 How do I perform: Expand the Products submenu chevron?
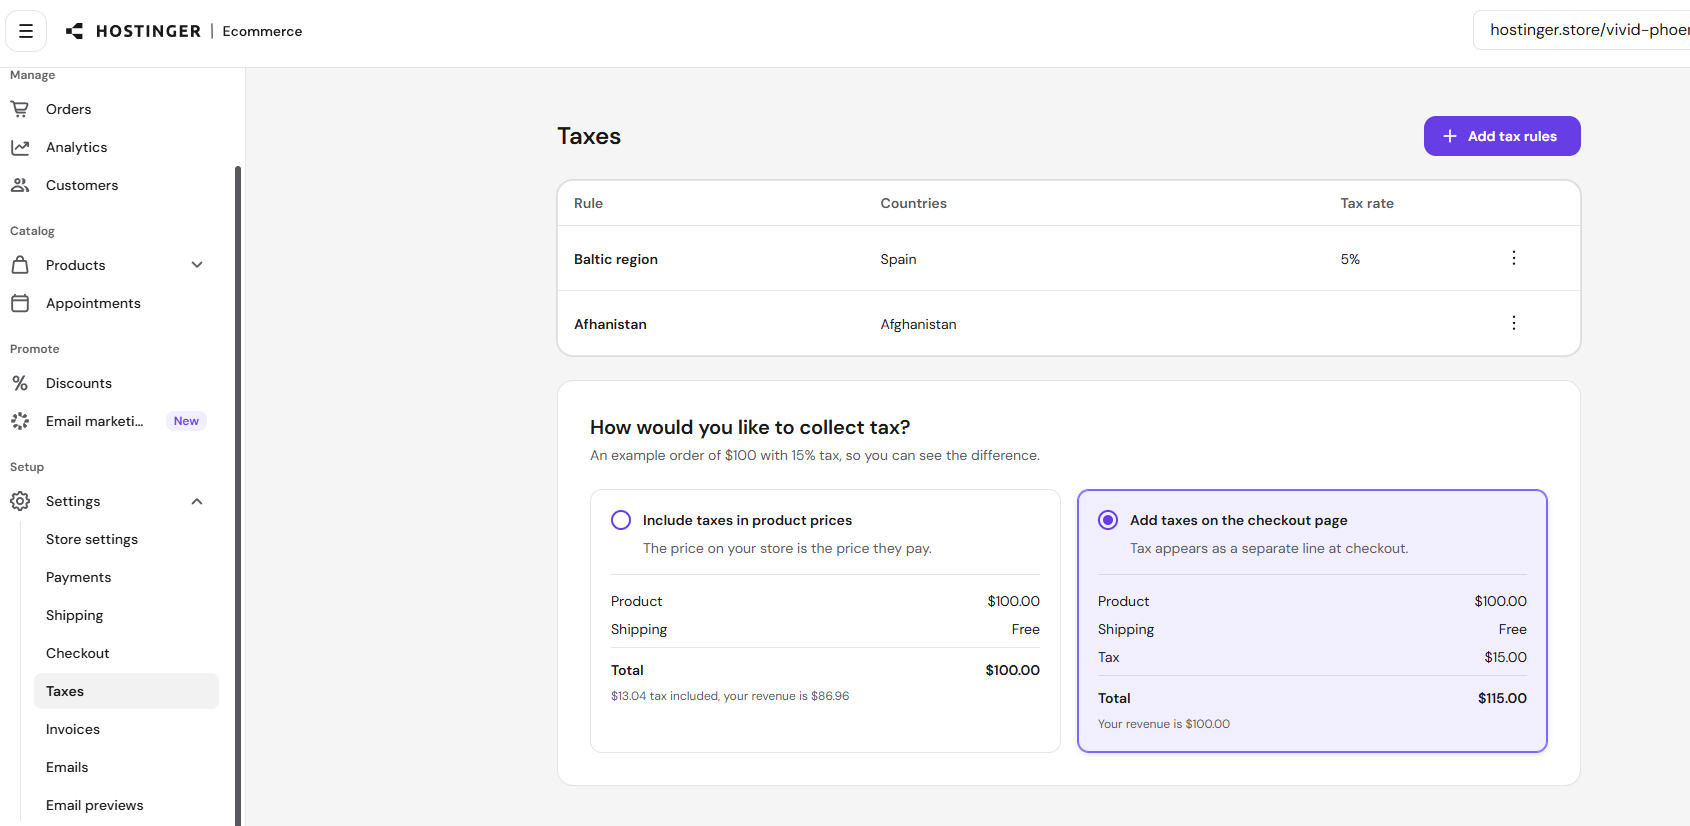(197, 265)
